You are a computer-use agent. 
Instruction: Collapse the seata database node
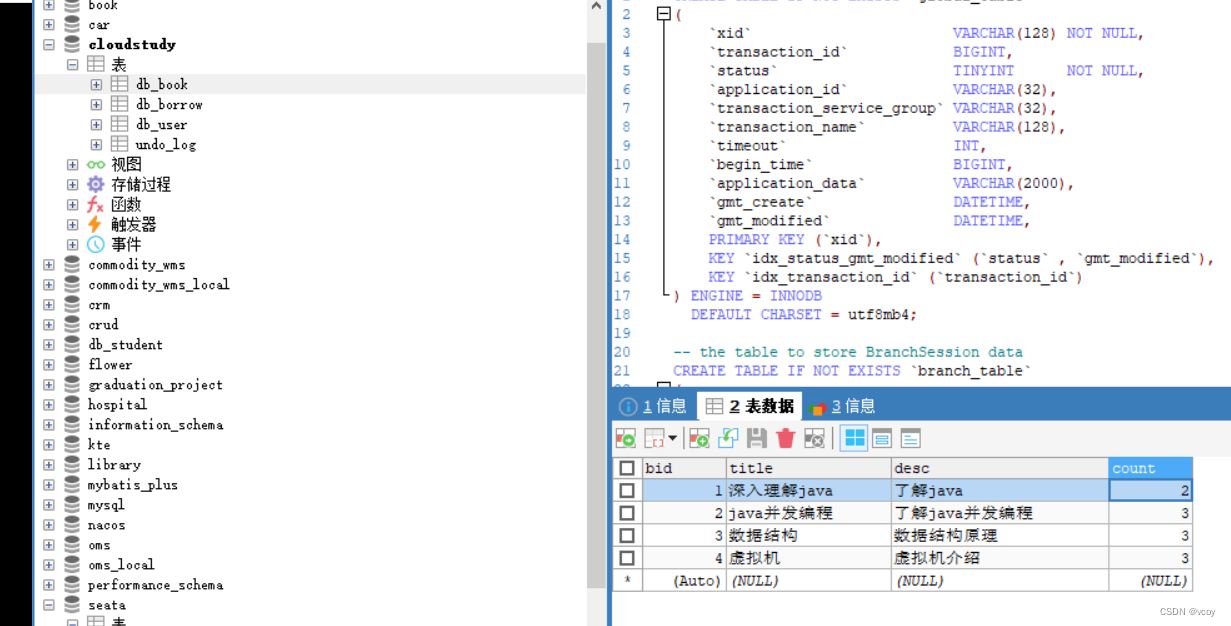(x=49, y=604)
